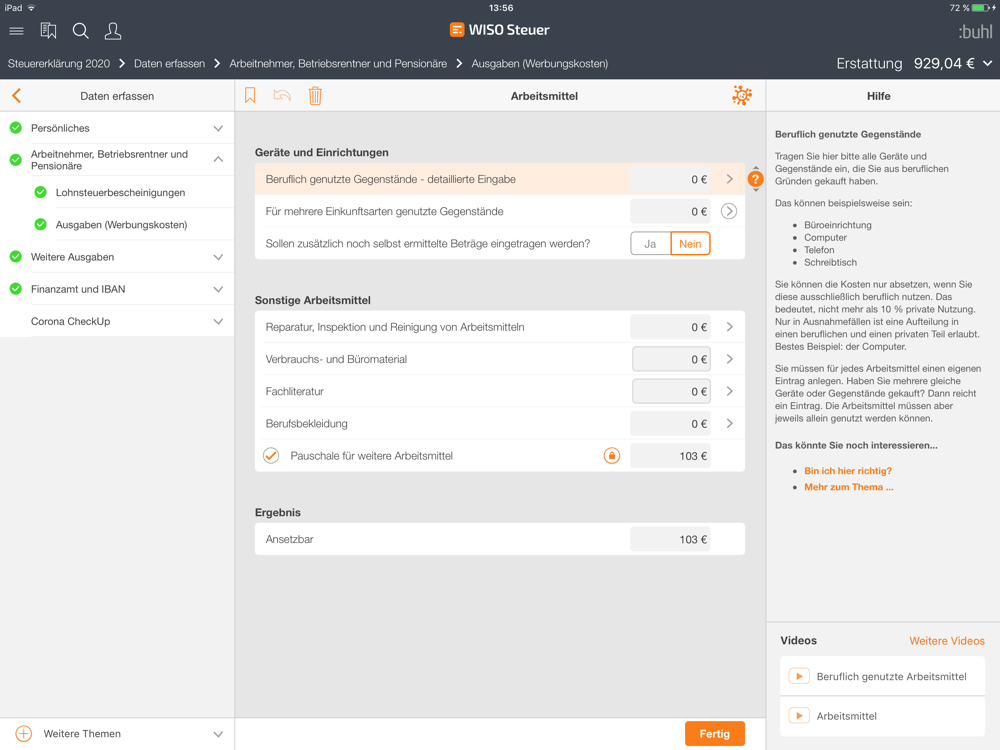
Task: Open the Mehr zum Thema link
Action: pyautogui.click(x=848, y=487)
